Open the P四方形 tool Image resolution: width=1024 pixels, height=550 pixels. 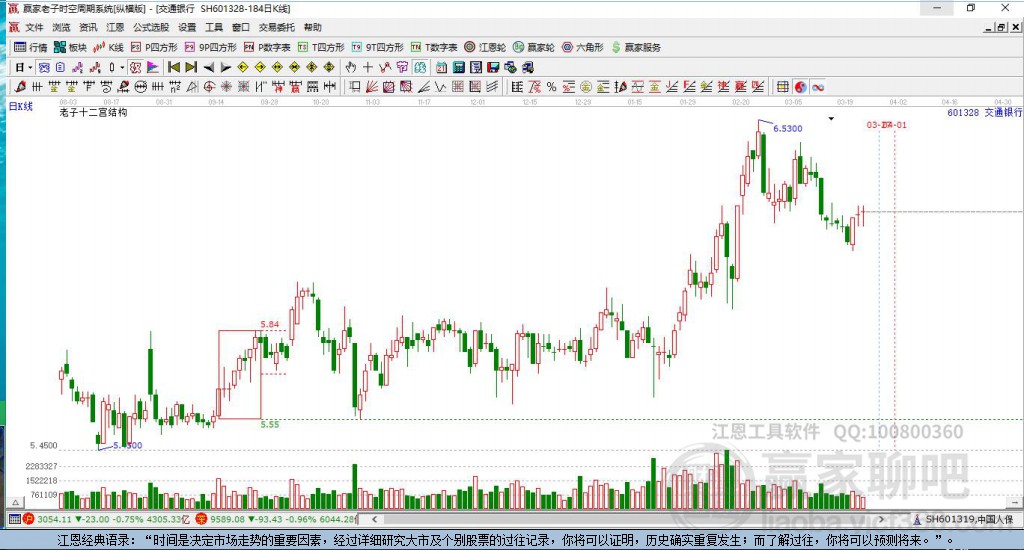pos(154,47)
